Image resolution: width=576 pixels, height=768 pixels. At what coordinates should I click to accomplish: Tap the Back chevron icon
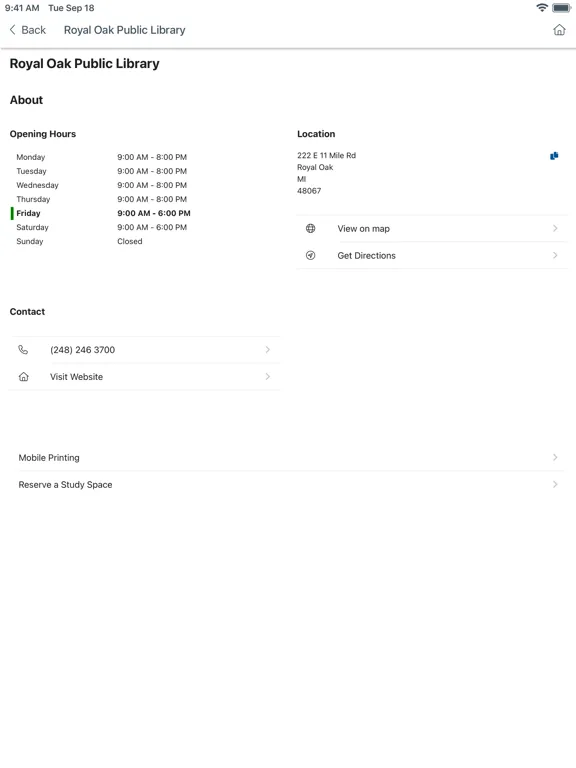pos(12,30)
